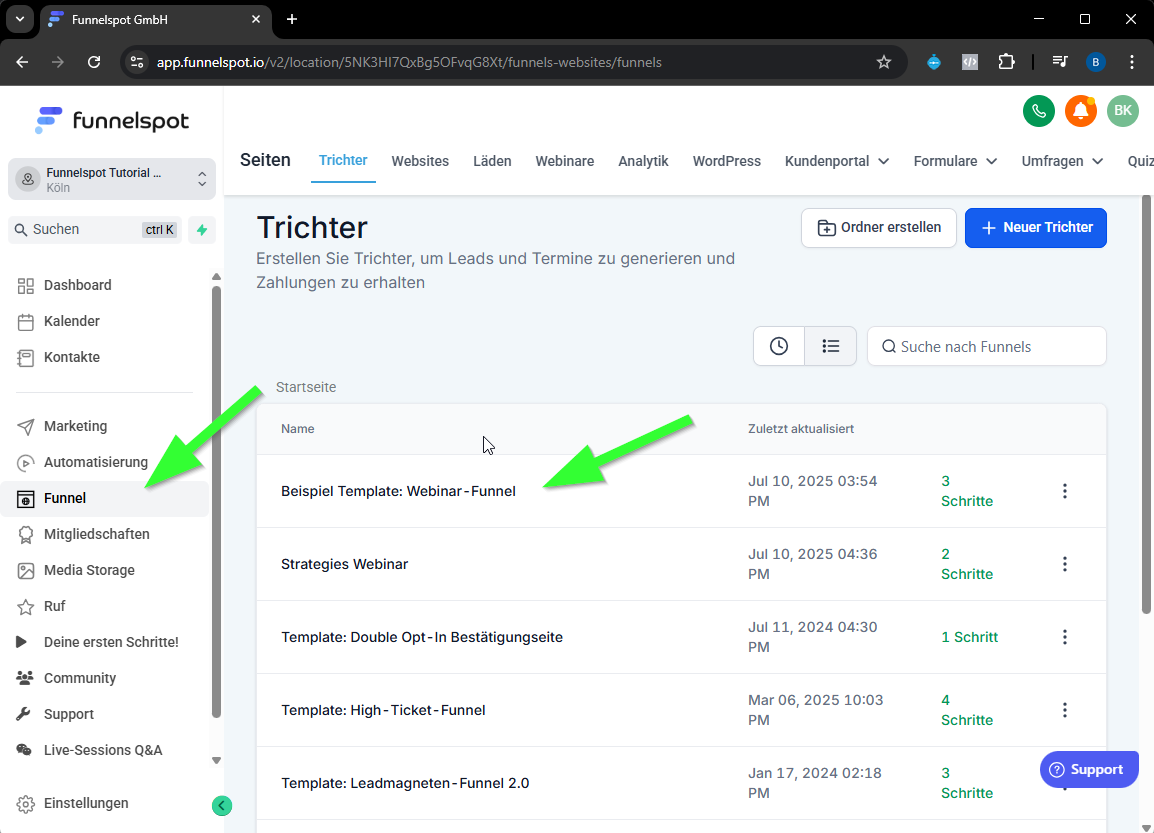Switch to list view icon

pyautogui.click(x=830, y=346)
